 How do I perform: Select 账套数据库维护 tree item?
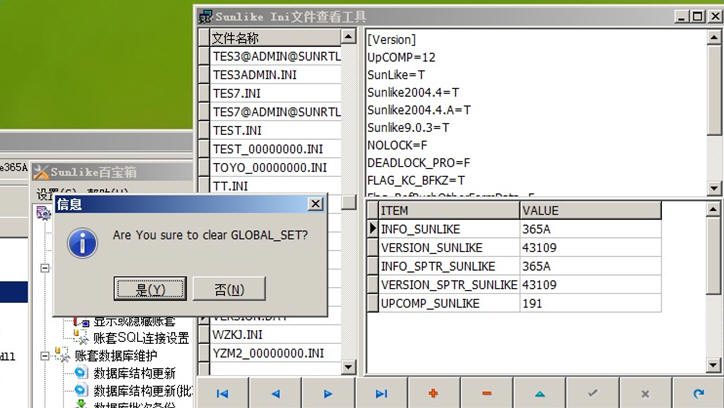[116, 355]
